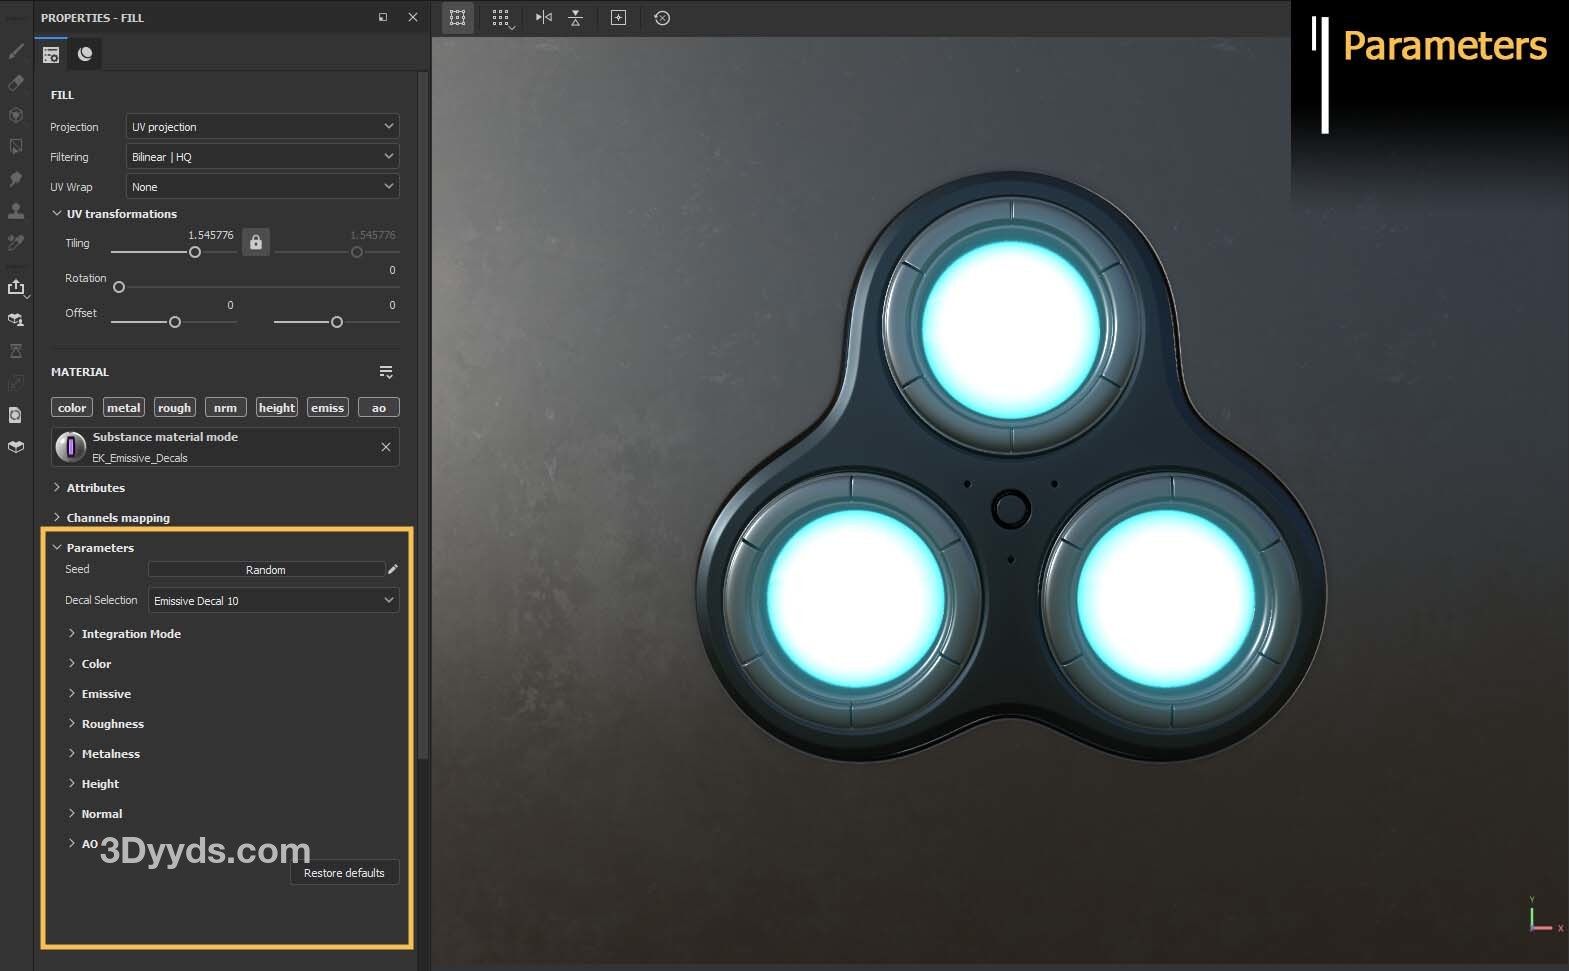
Task: Select the Eraser tool in sidebar
Action: pyautogui.click(x=16, y=83)
